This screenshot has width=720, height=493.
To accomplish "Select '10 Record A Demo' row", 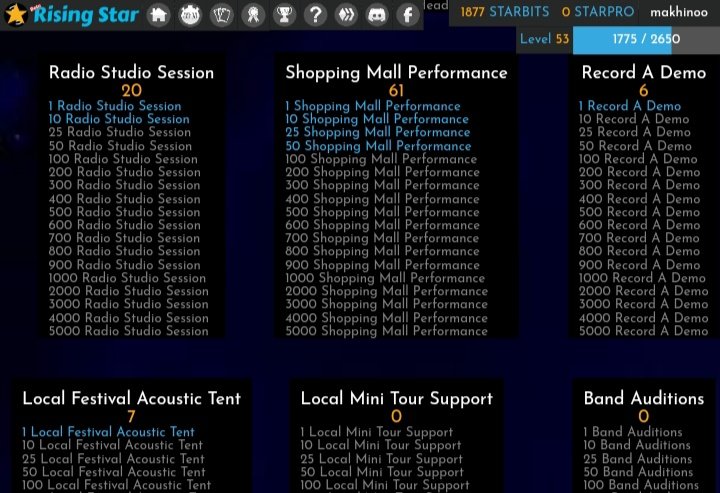I will point(634,119).
